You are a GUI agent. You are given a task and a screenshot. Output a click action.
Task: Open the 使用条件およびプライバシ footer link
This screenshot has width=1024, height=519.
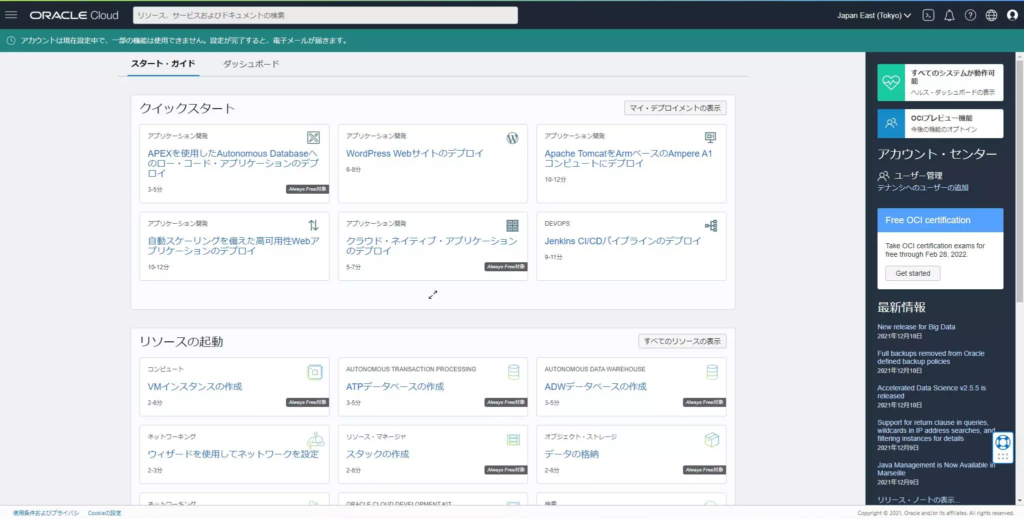click(46, 513)
